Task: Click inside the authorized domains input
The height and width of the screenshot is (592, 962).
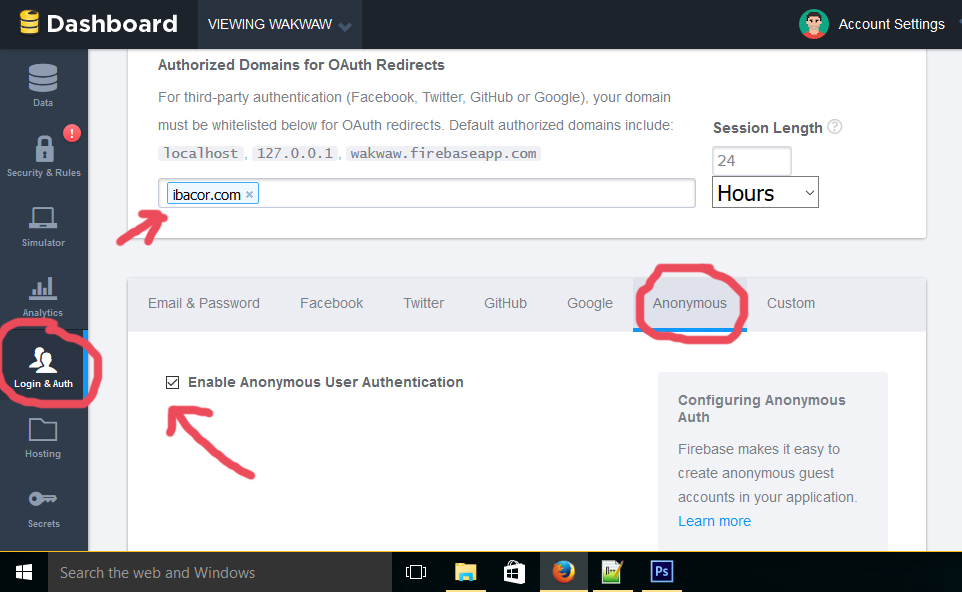Action: [x=427, y=193]
